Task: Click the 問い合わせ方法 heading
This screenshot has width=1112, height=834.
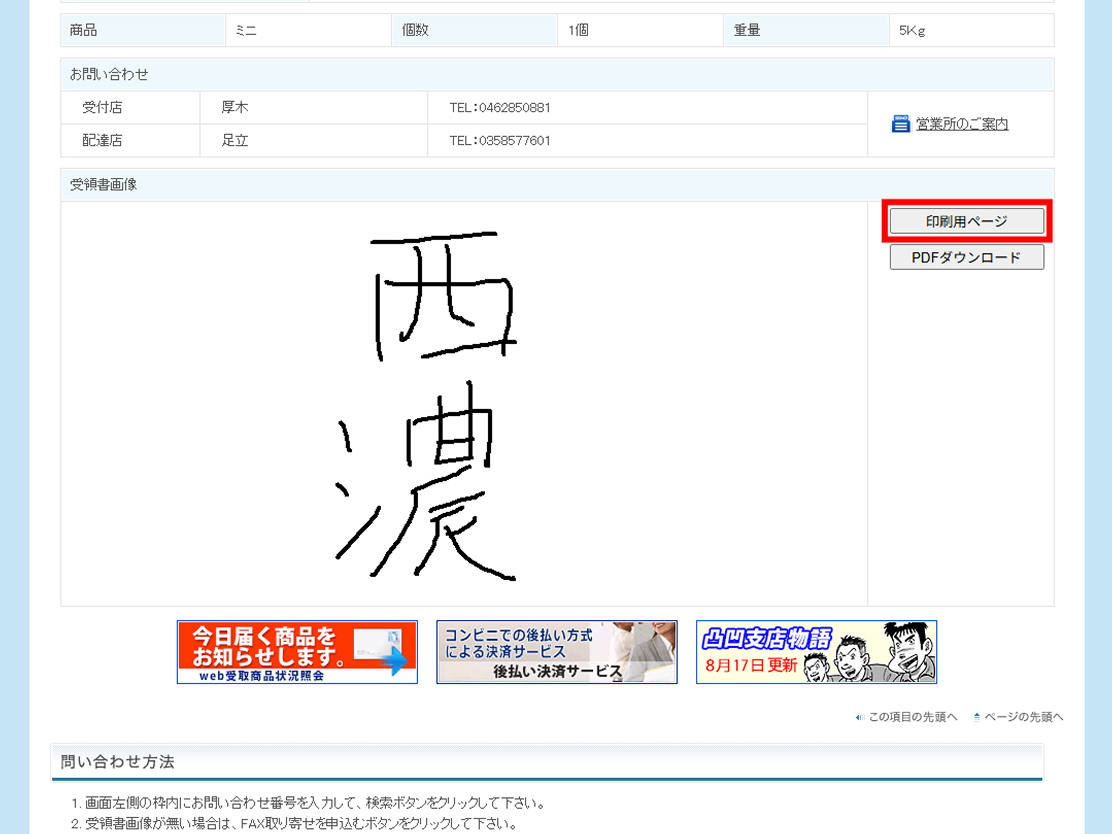Action: (118, 762)
